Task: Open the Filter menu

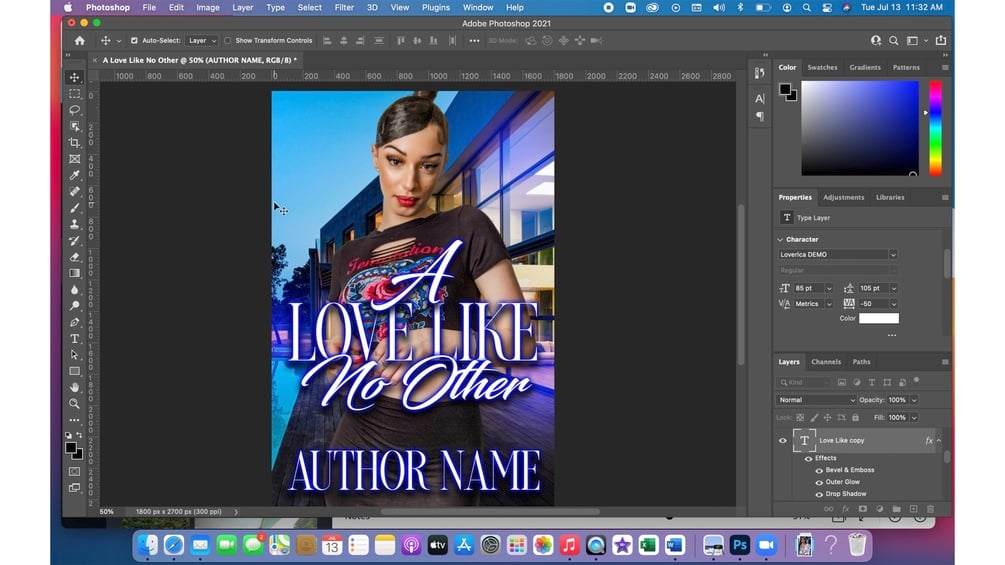Action: [344, 7]
